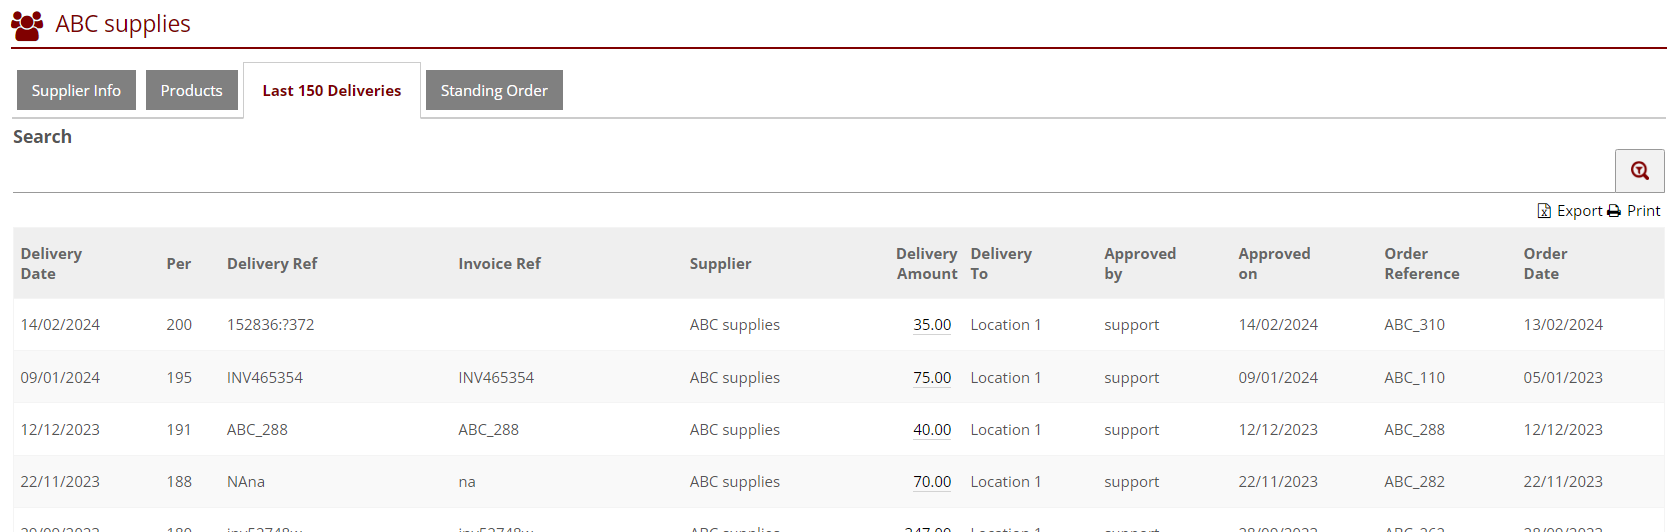Click the Export spreadsheet icon

point(1544,211)
